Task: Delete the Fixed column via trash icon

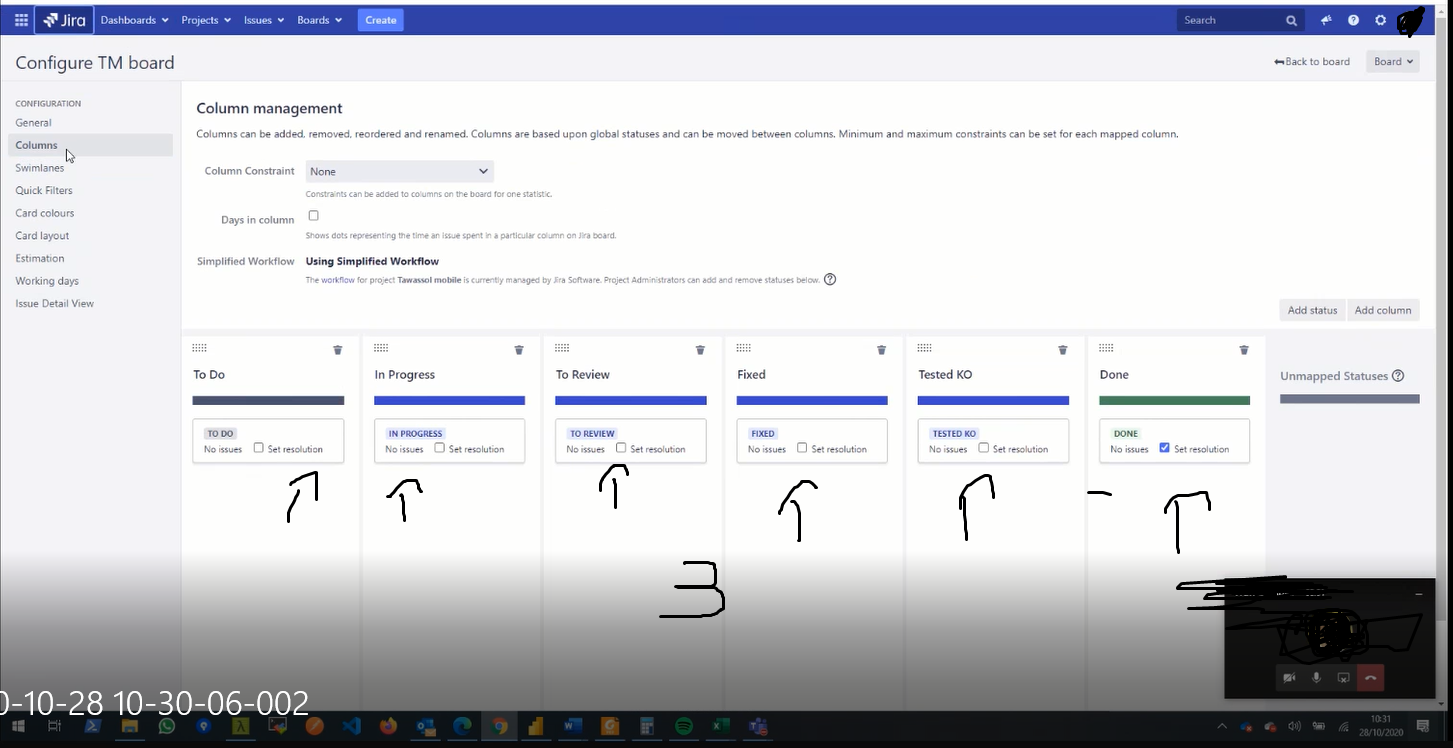Action: tap(881, 350)
